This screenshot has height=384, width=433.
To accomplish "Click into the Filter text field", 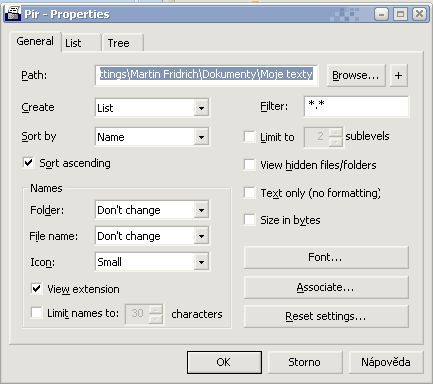I will tap(356, 107).
